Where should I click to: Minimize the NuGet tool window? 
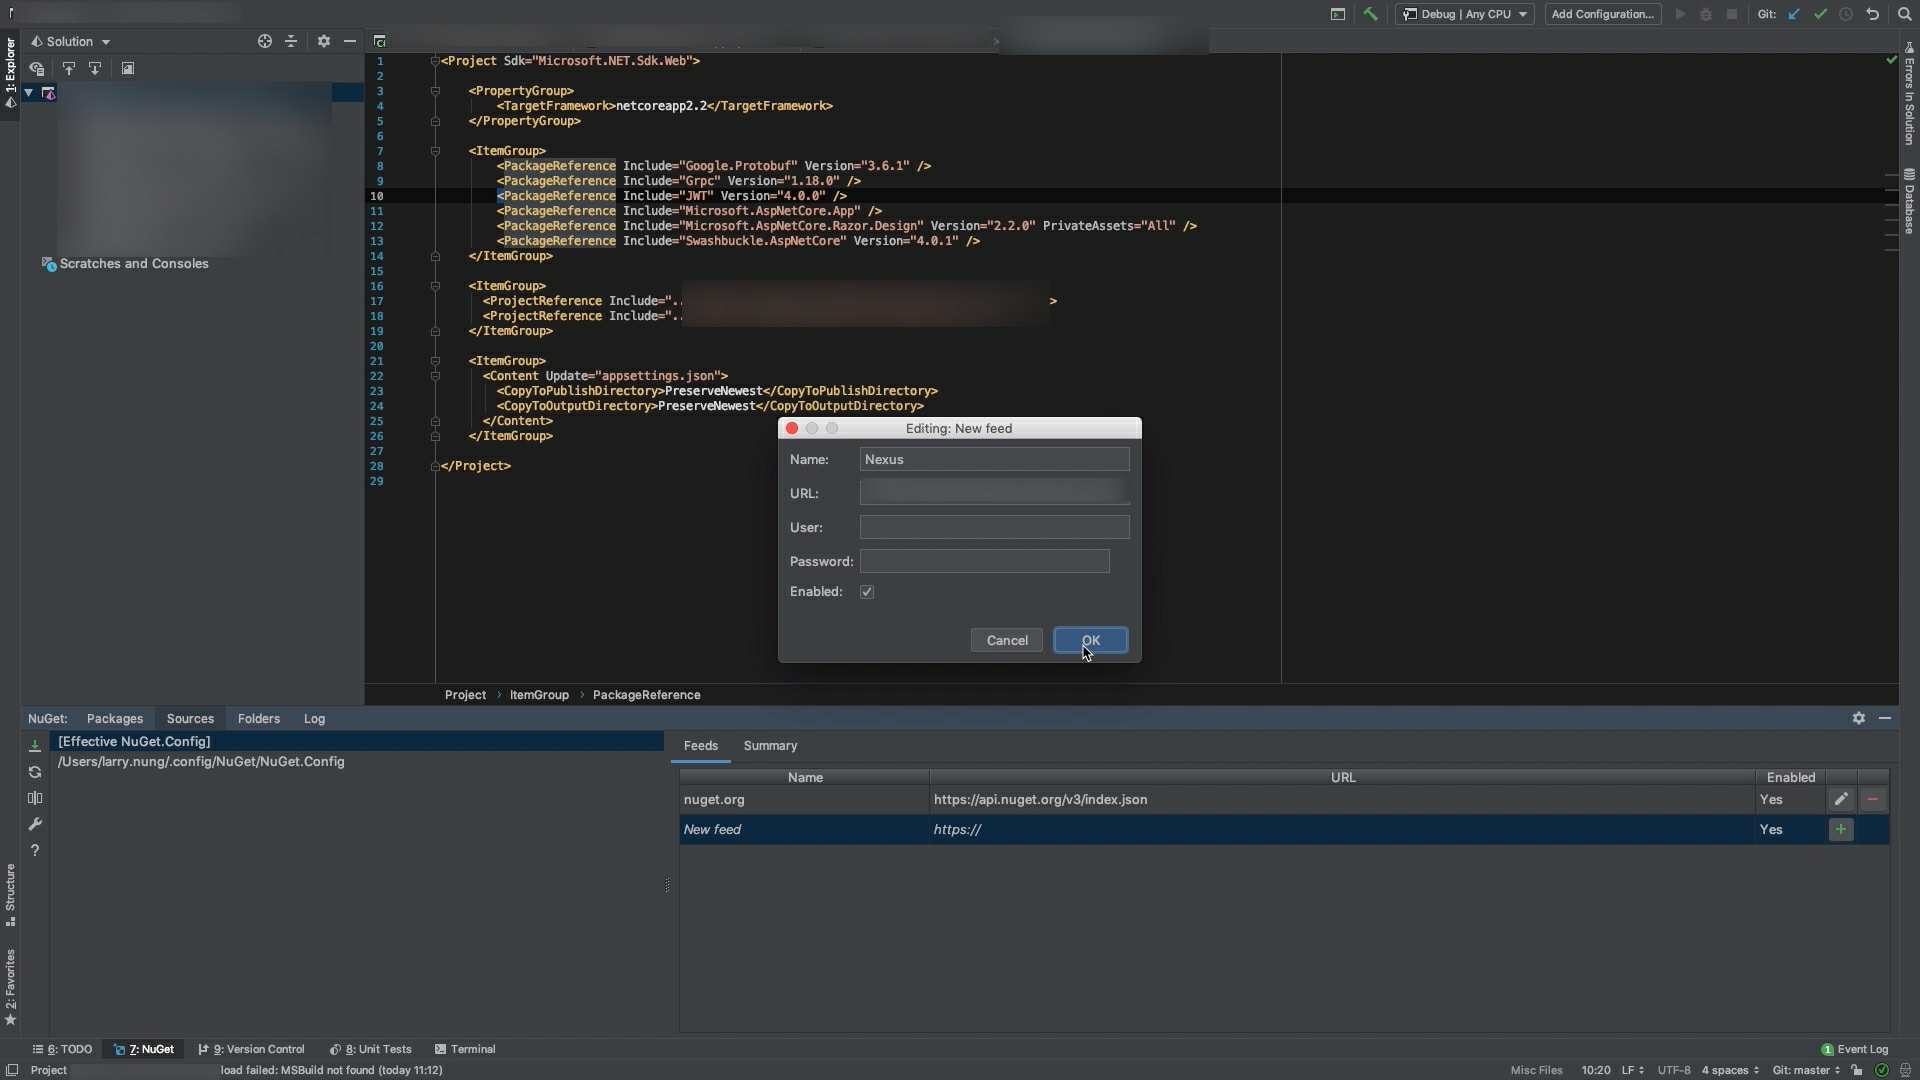(x=1885, y=718)
